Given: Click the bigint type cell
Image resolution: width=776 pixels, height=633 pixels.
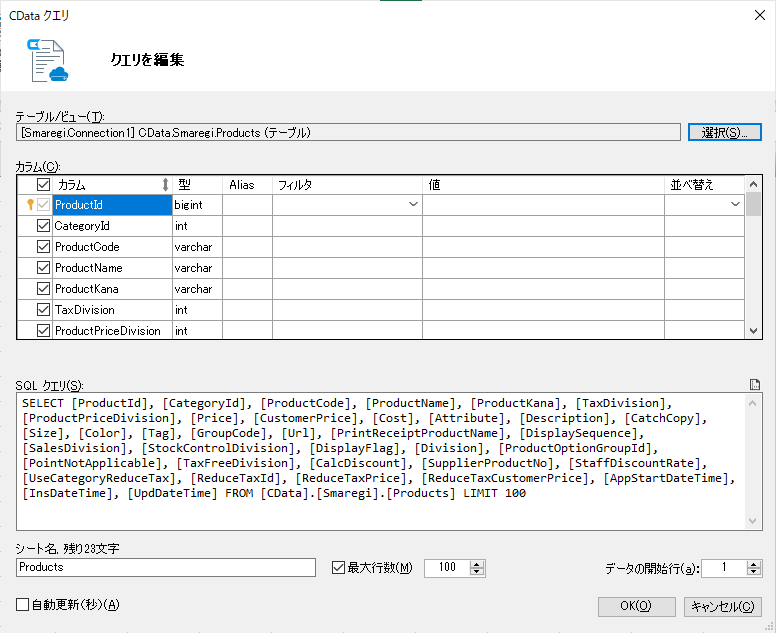Looking at the screenshot, I should coord(197,204).
